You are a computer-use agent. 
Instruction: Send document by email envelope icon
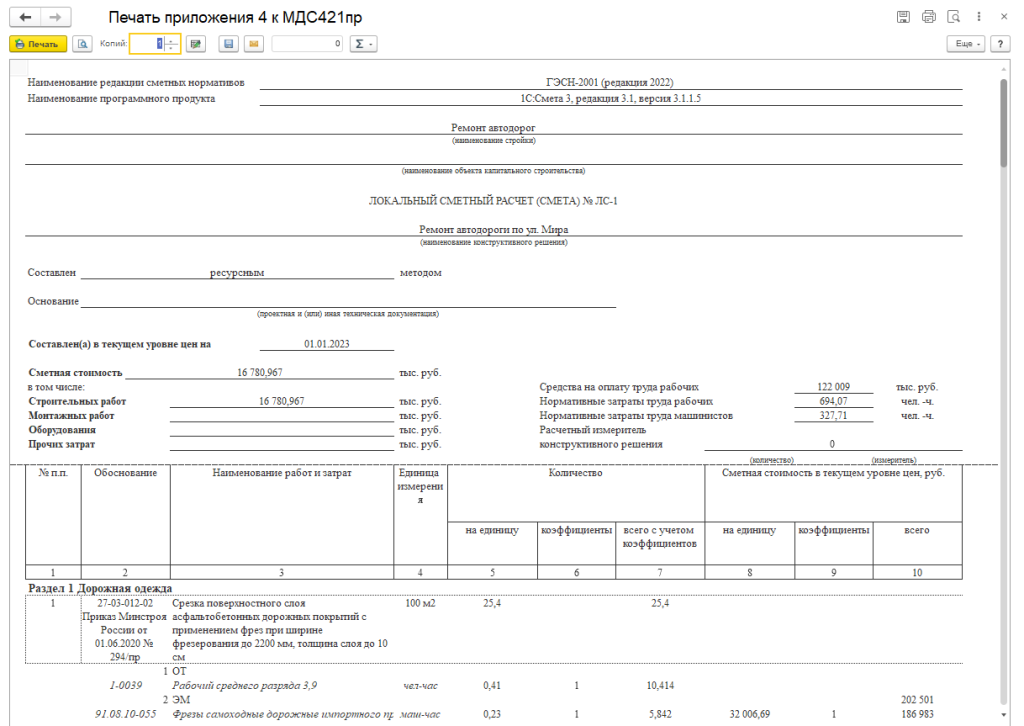click(x=253, y=44)
